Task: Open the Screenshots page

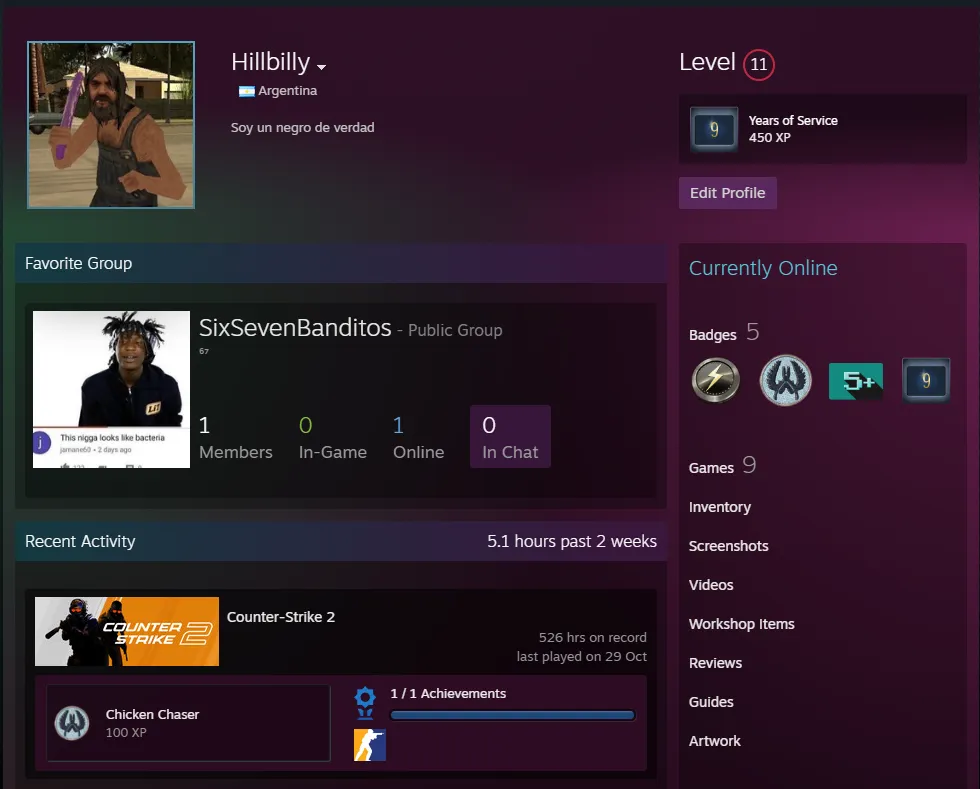Action: (x=728, y=546)
